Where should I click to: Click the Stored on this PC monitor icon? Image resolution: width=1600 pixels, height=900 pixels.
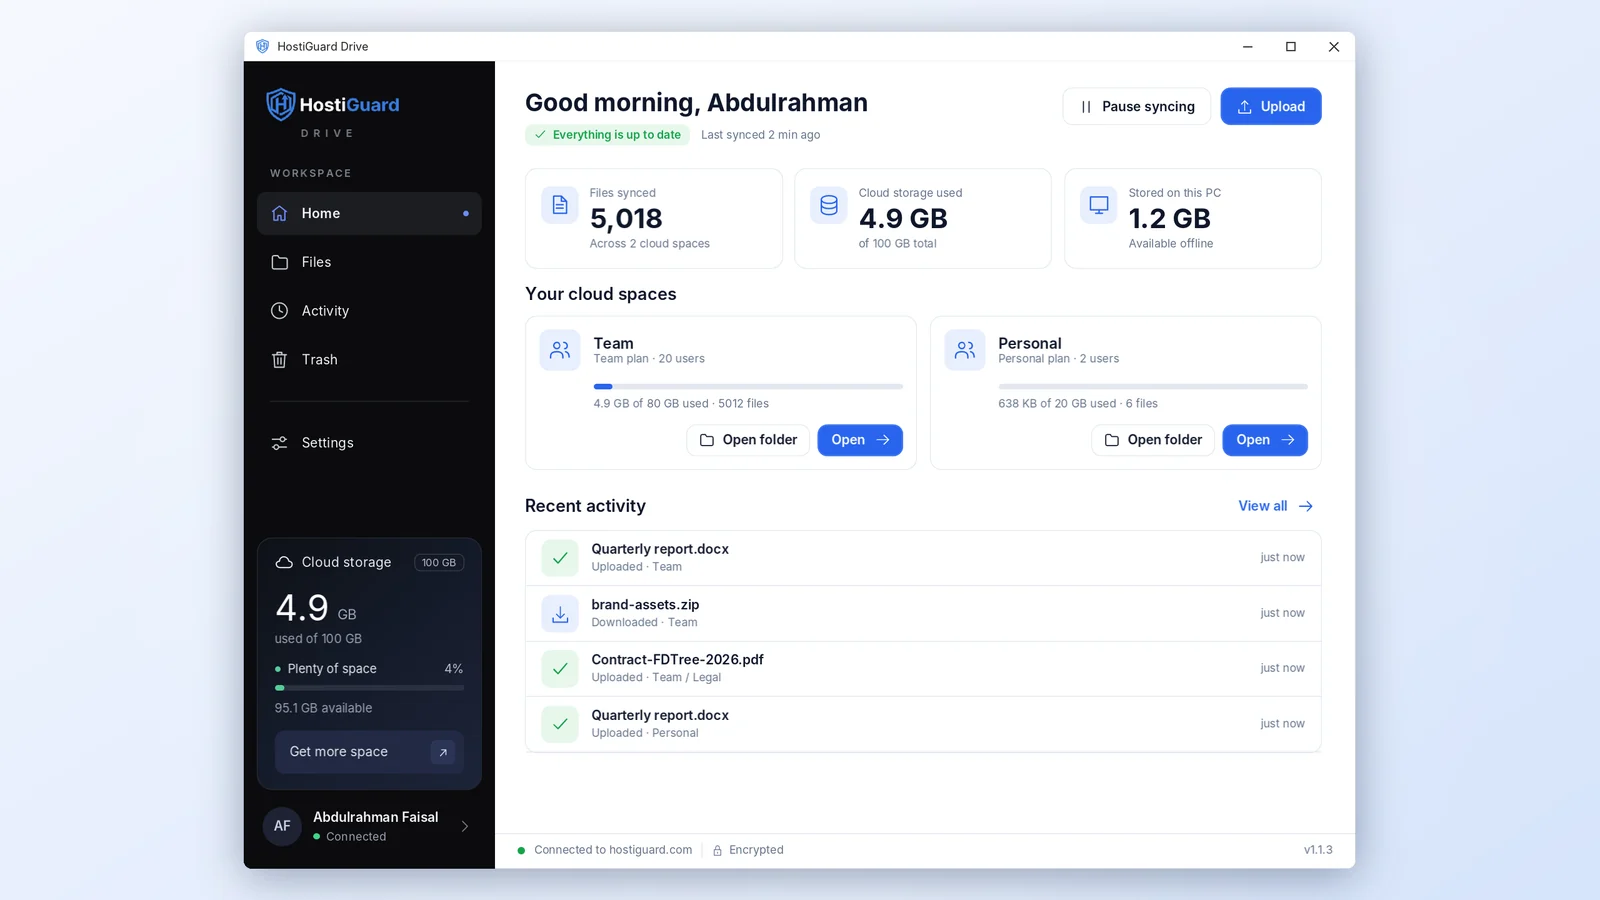pos(1099,205)
